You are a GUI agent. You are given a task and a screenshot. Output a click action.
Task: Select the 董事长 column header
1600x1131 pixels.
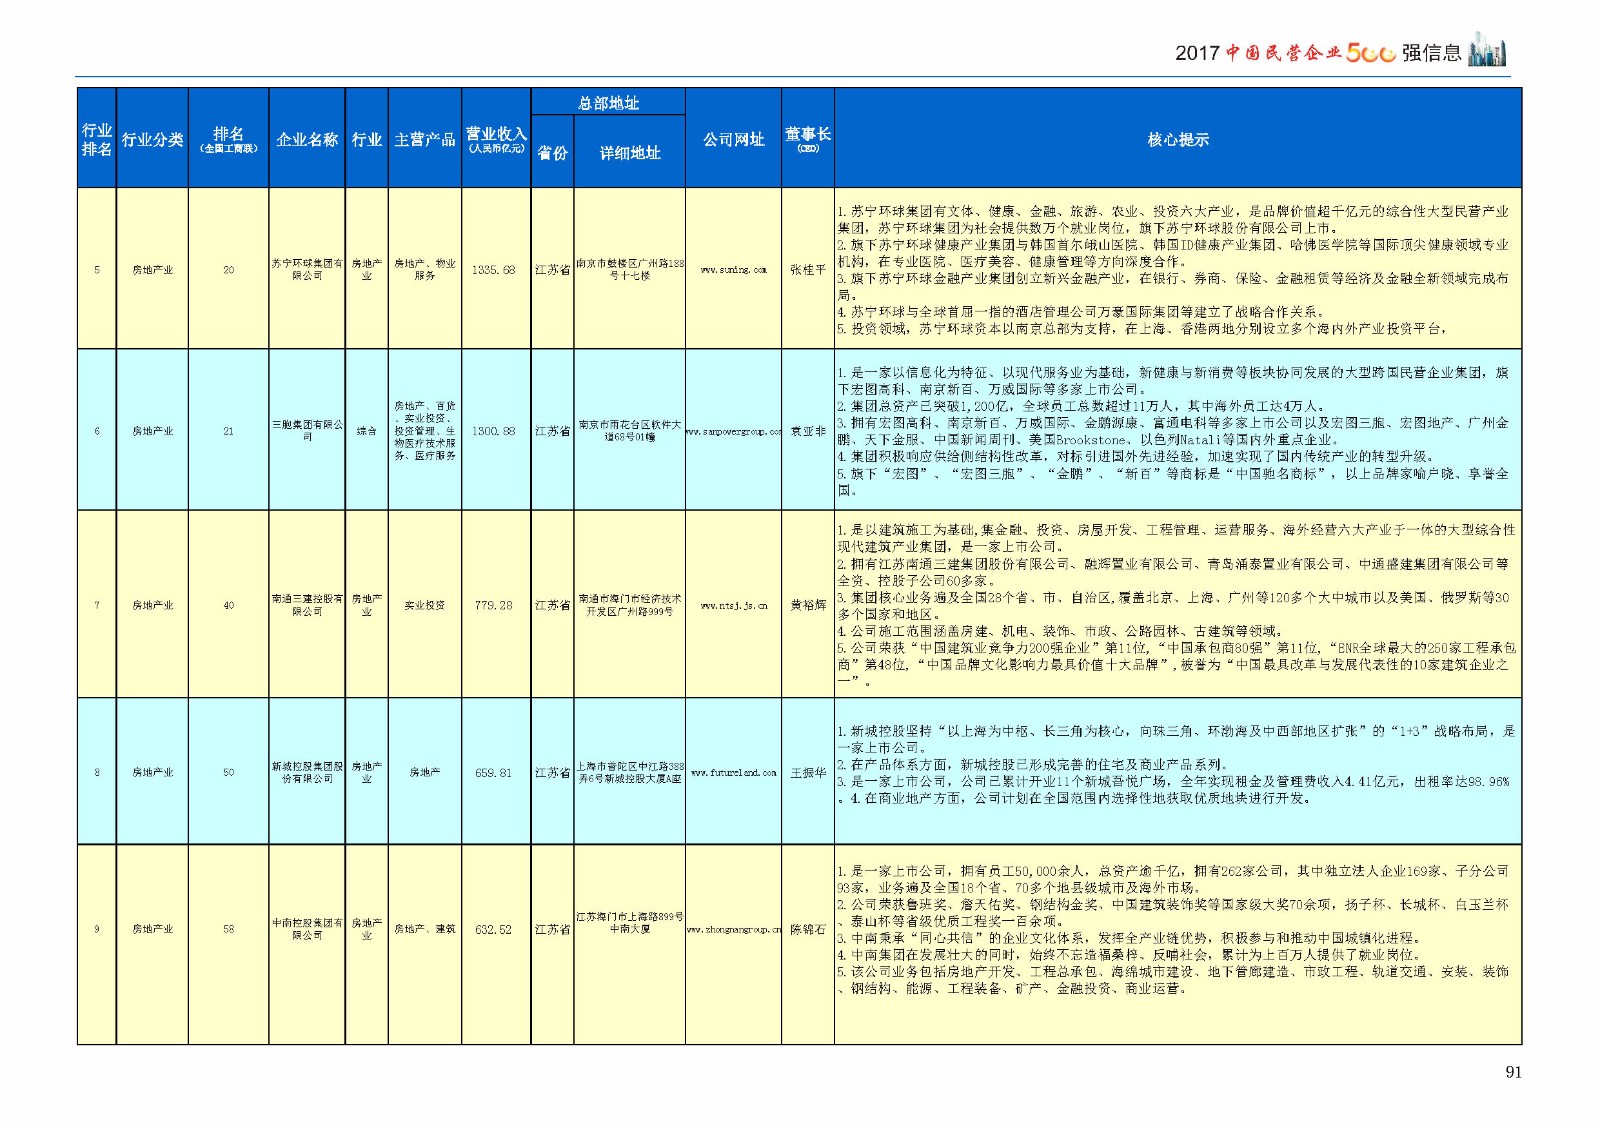pos(807,139)
